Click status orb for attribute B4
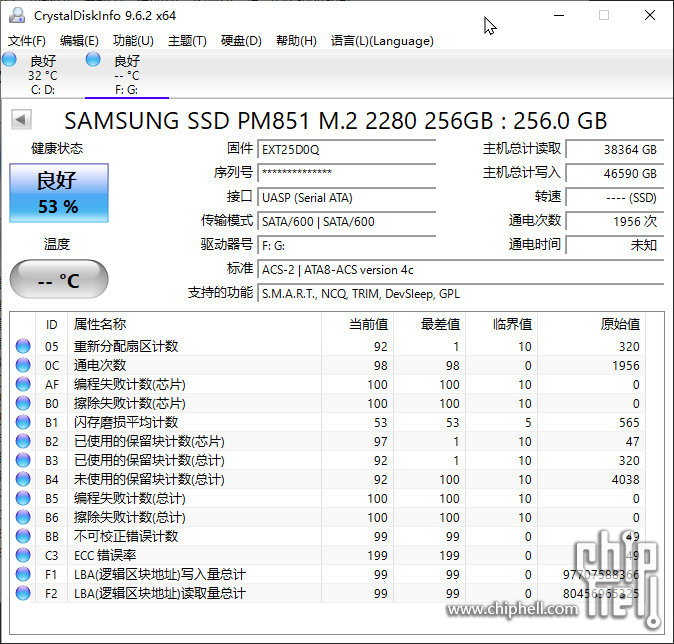 (23, 479)
